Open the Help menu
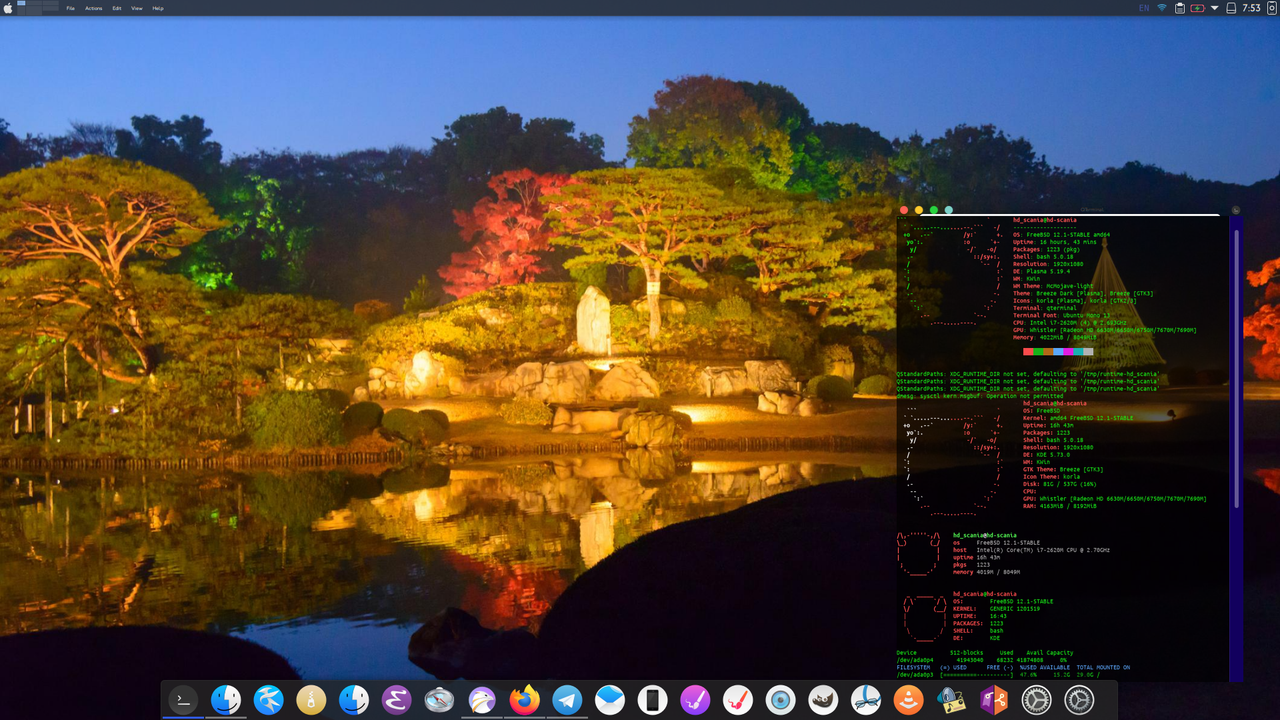 coord(158,8)
